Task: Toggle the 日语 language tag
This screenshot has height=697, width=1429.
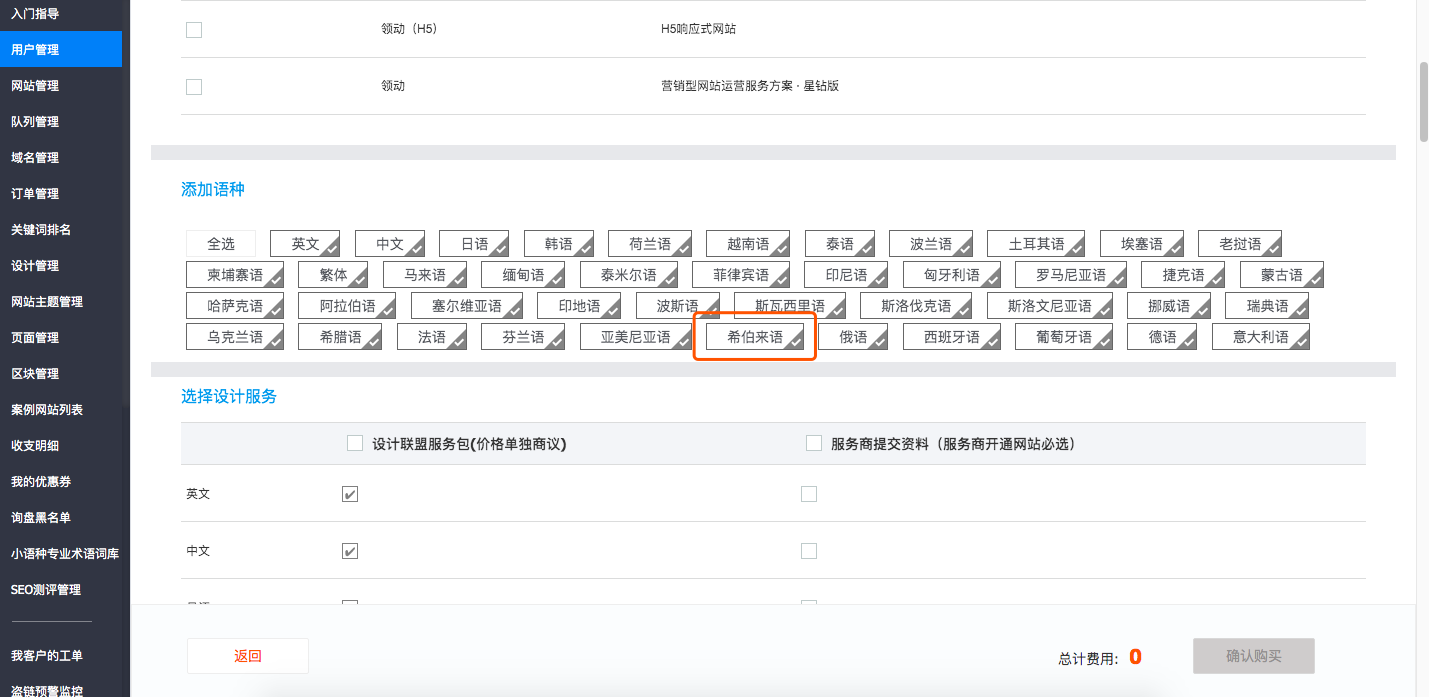Action: (x=474, y=244)
